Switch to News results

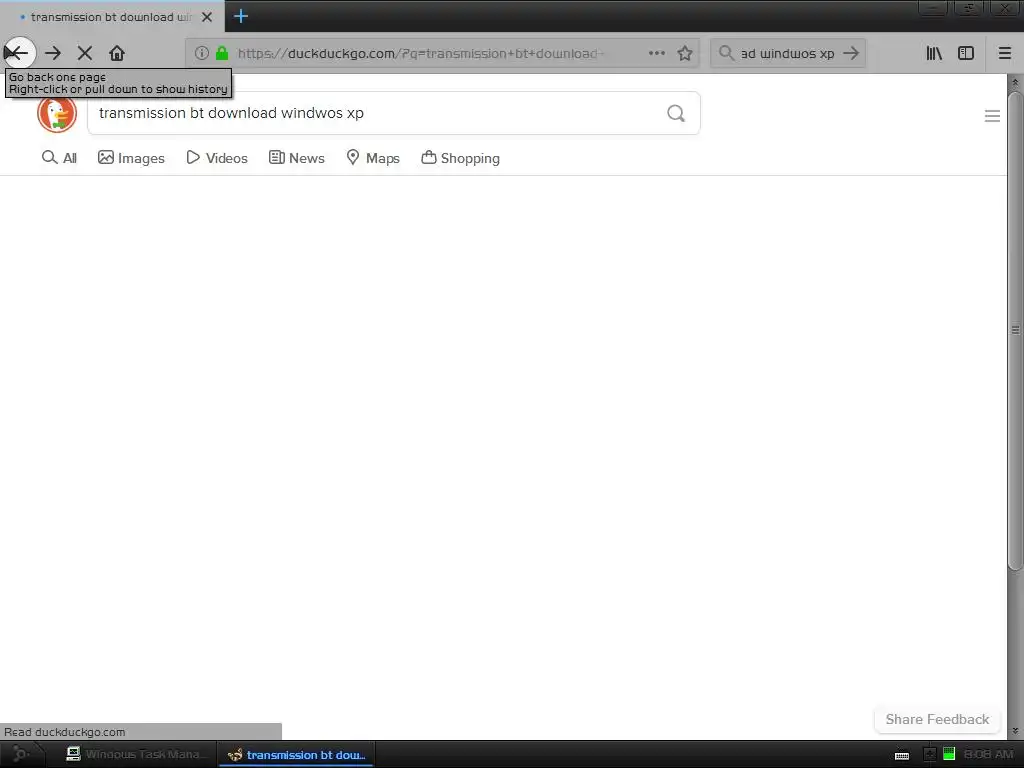(x=296, y=157)
